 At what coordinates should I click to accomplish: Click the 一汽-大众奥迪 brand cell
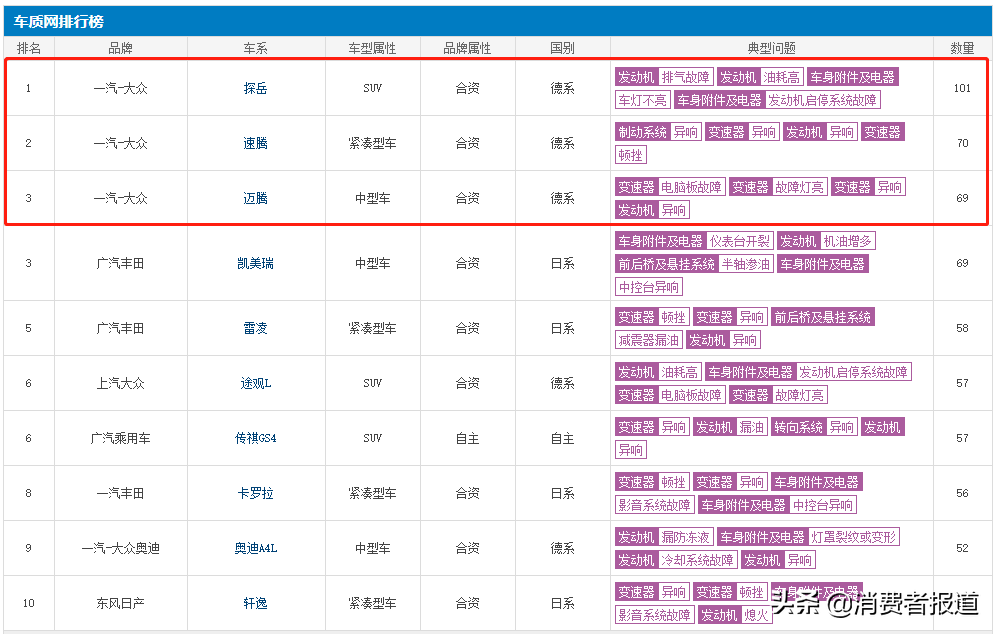point(120,548)
